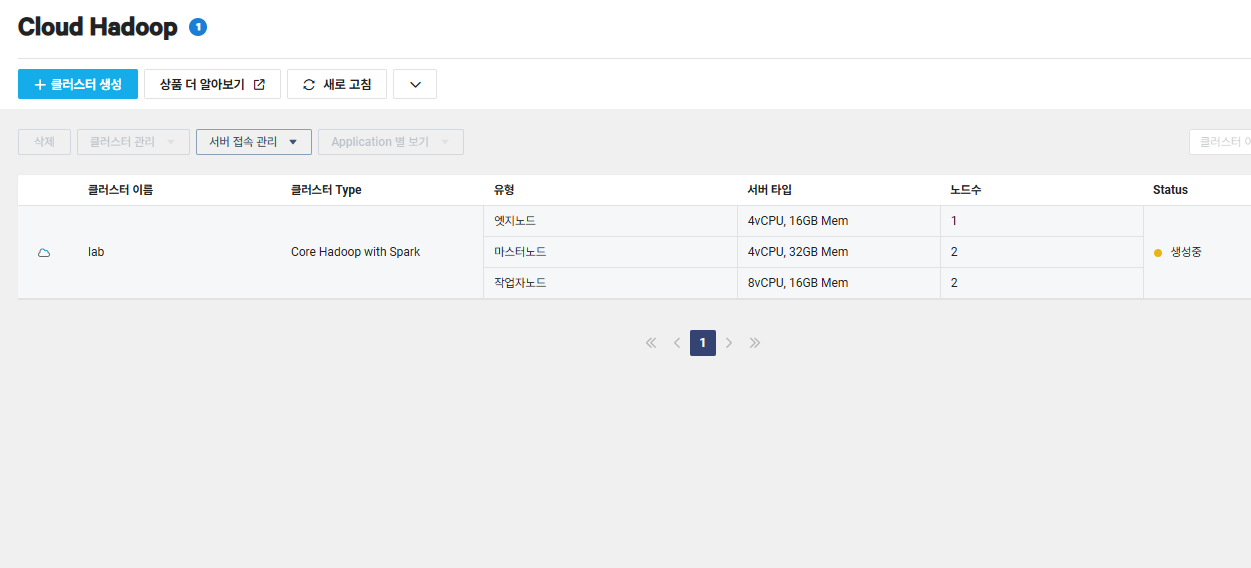Click the external link icon on 상품 더 알아보기
The image size is (1251, 568).
pyautogui.click(x=259, y=85)
